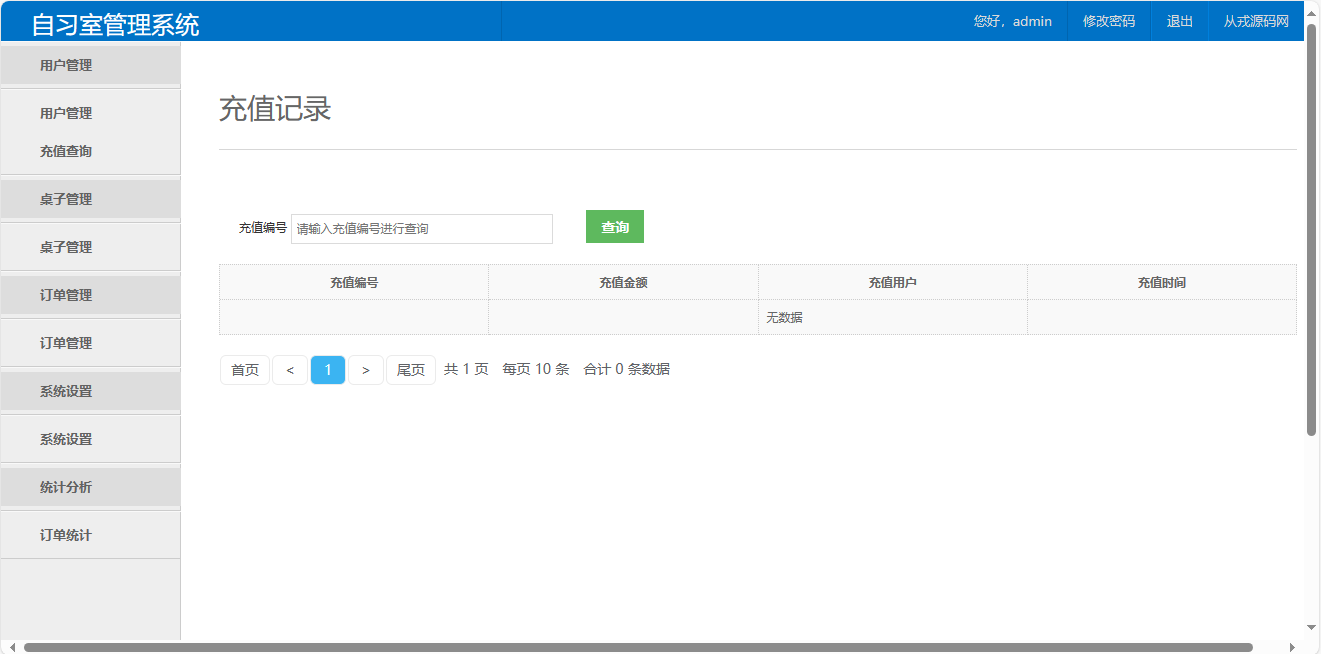The image size is (1321, 654).
Task: Click the vertical scrollbar down arrow
Action: click(x=1311, y=627)
